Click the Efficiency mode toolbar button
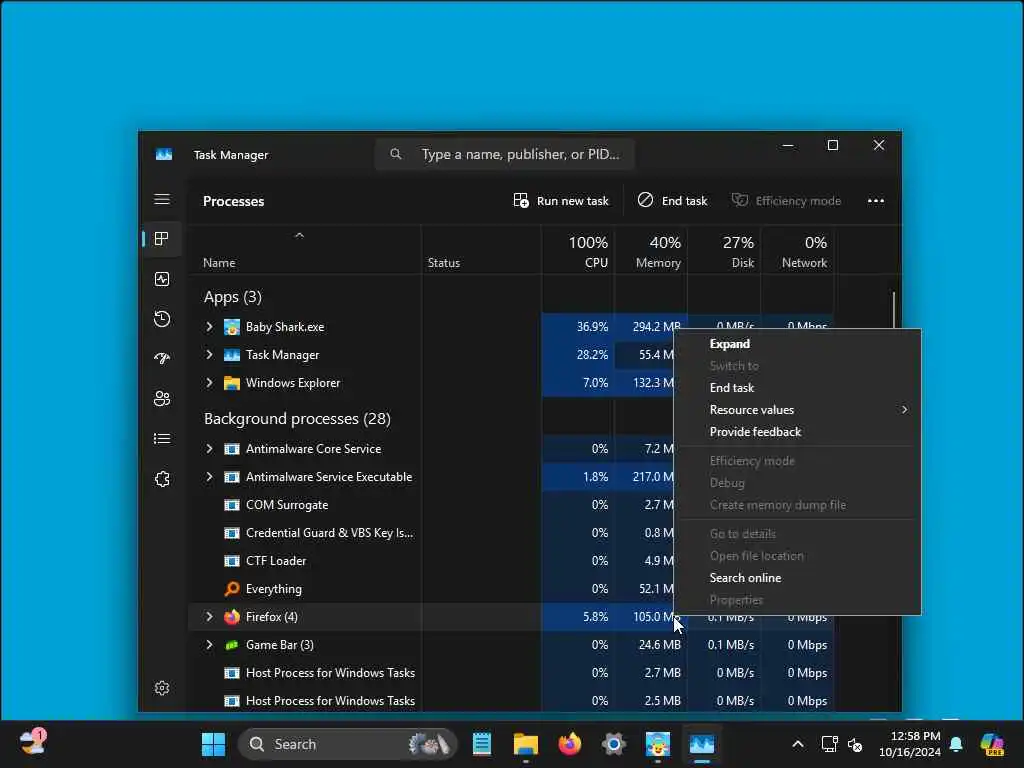 [x=786, y=200]
